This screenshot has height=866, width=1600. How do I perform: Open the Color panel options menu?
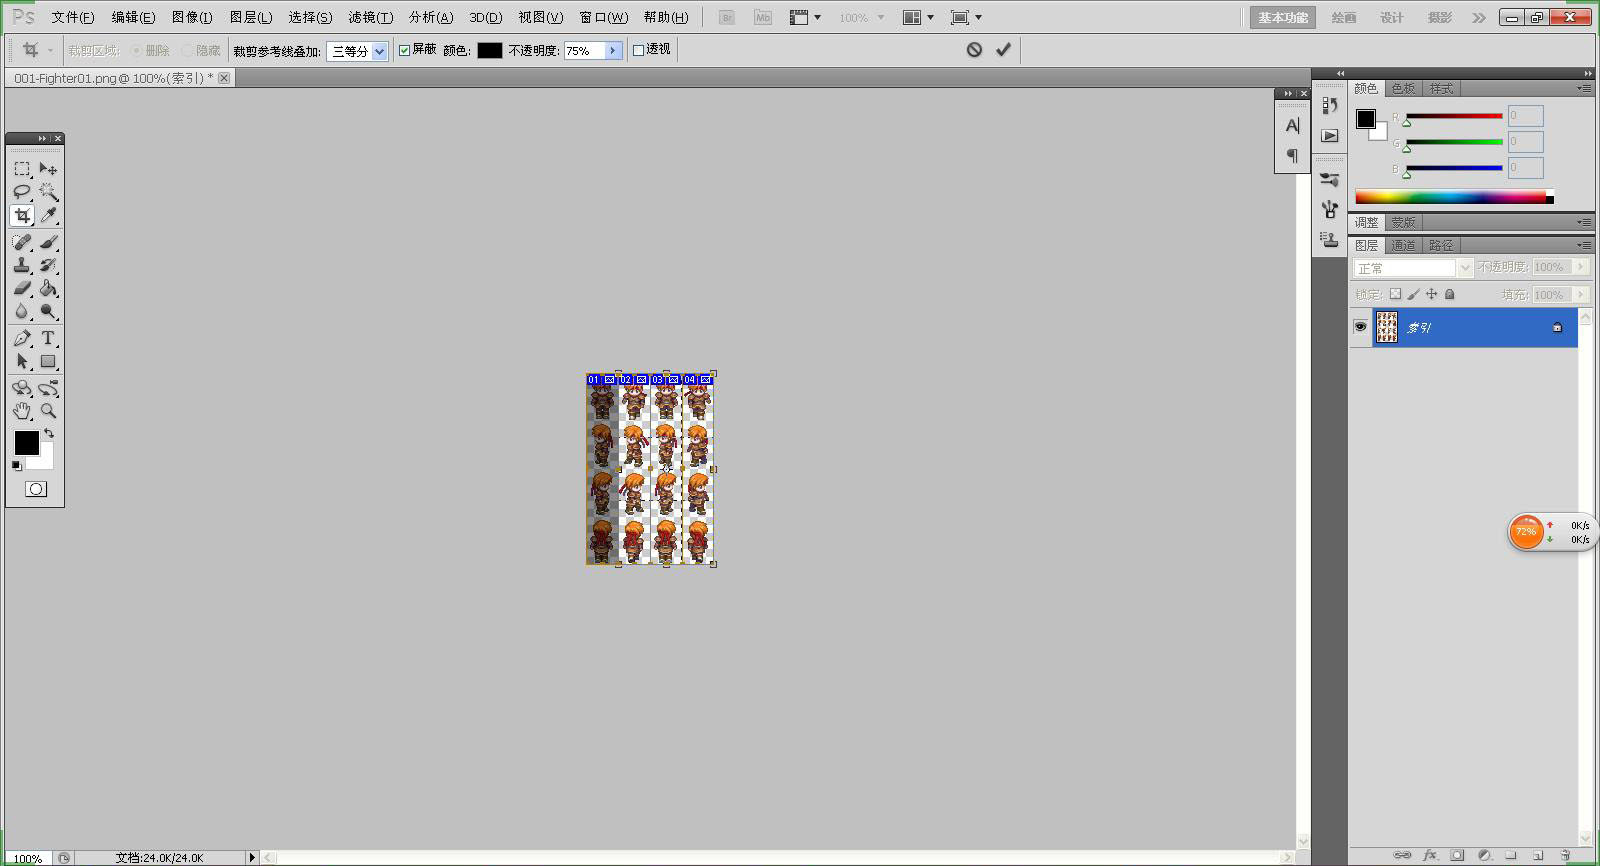click(1584, 88)
